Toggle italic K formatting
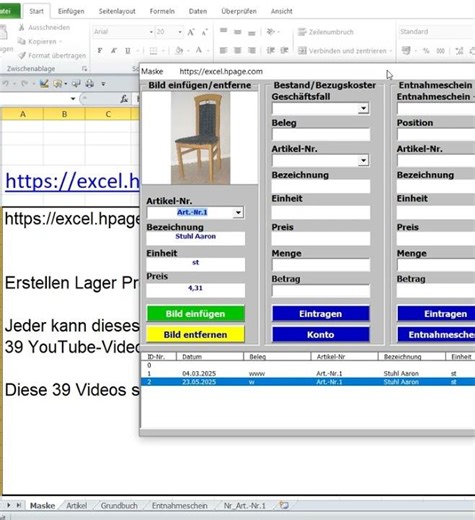475x520 pixels. [114, 51]
